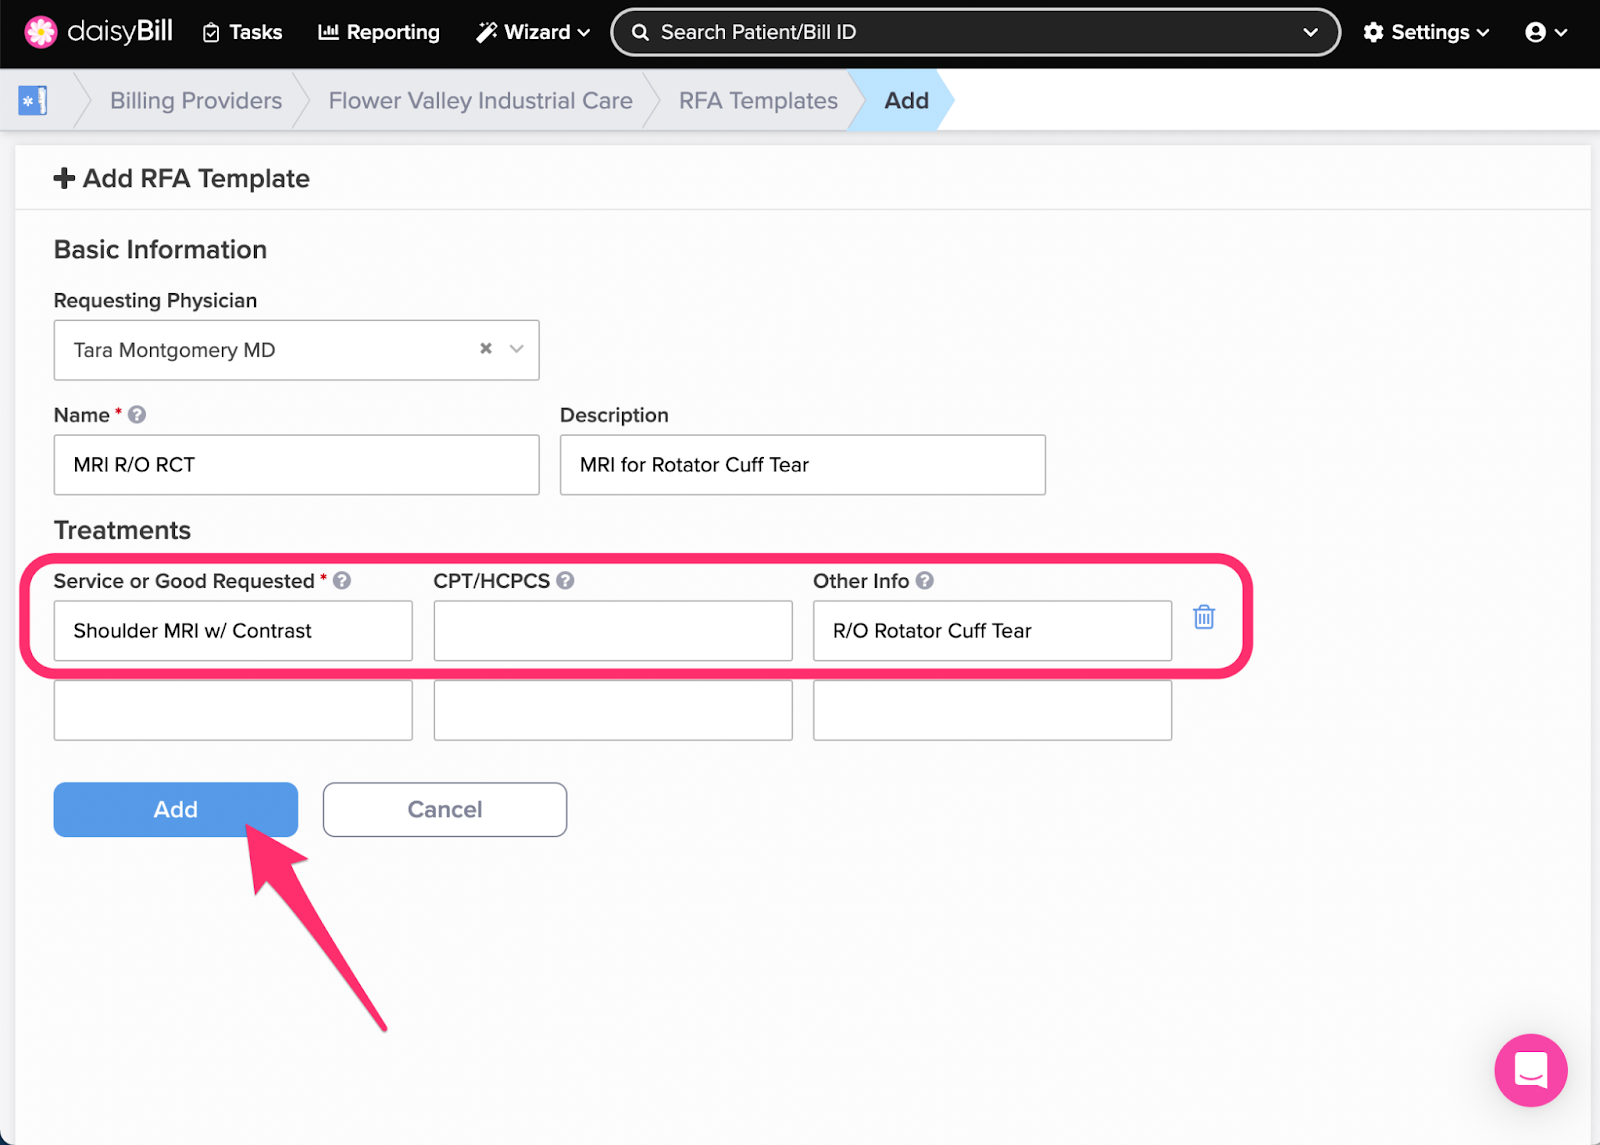Open the Settings dropdown menu
Image resolution: width=1600 pixels, height=1145 pixels.
[x=1426, y=32]
